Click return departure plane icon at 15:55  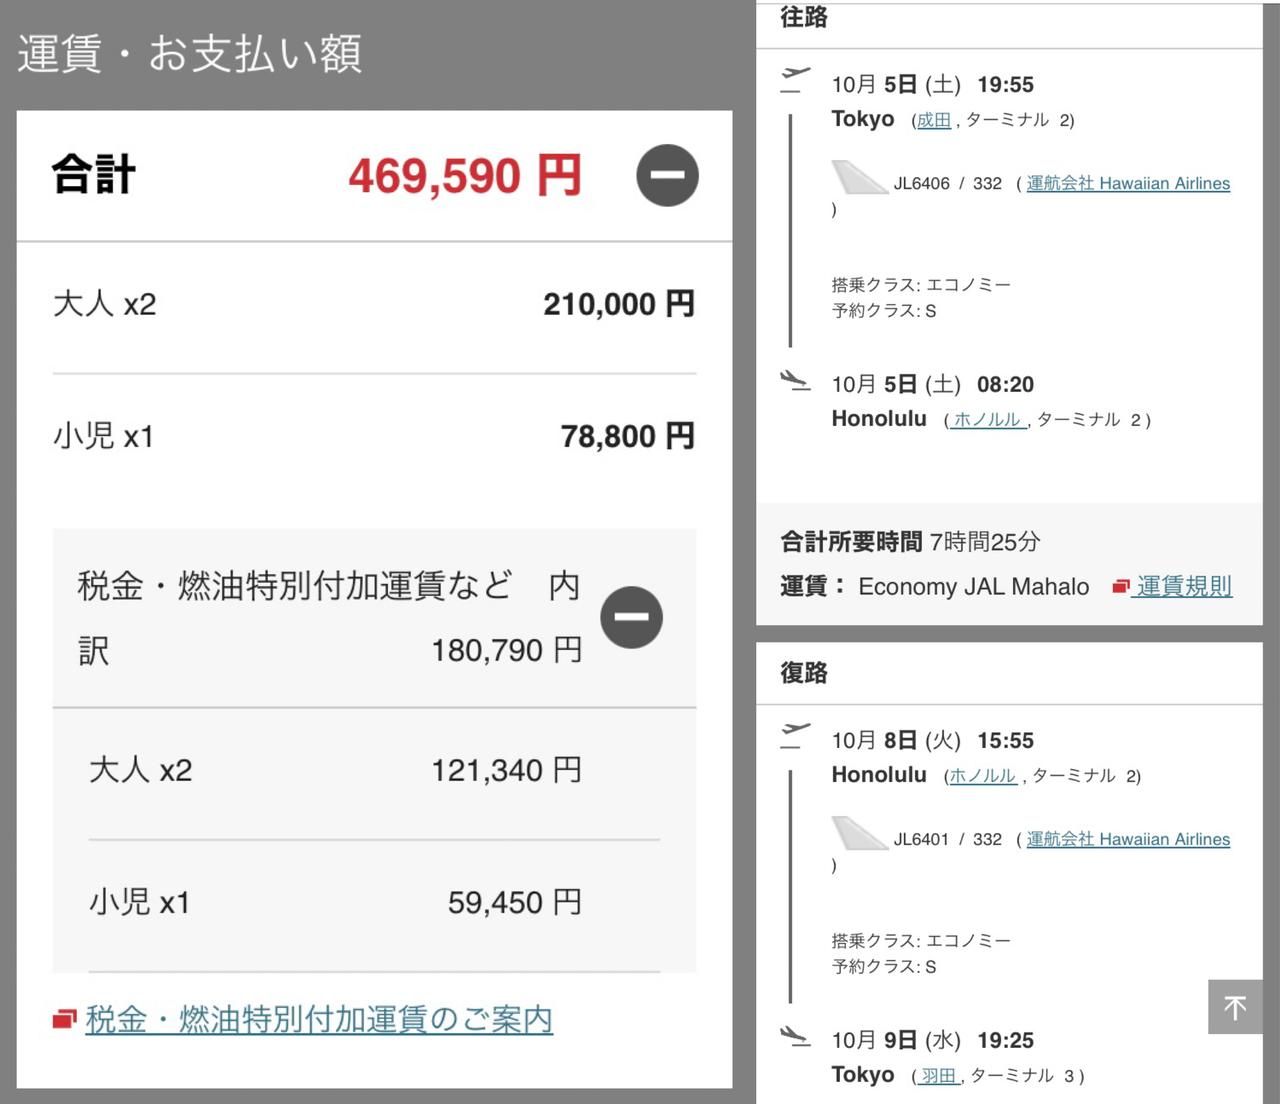[795, 735]
